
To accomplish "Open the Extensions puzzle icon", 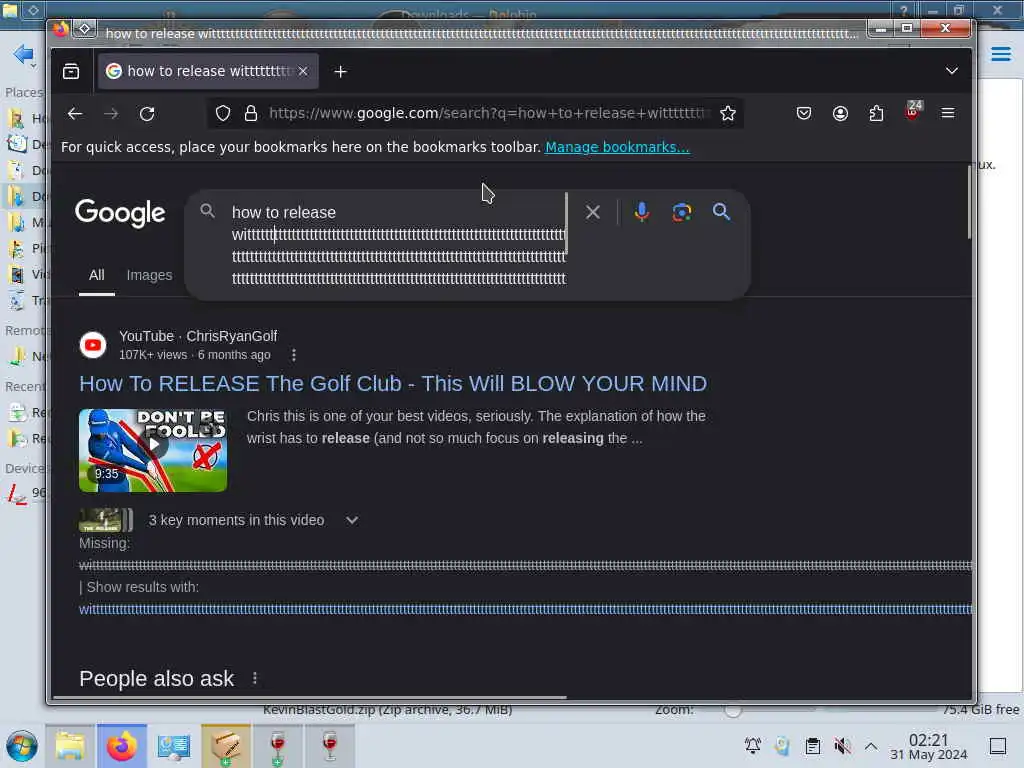I will tap(876, 114).
